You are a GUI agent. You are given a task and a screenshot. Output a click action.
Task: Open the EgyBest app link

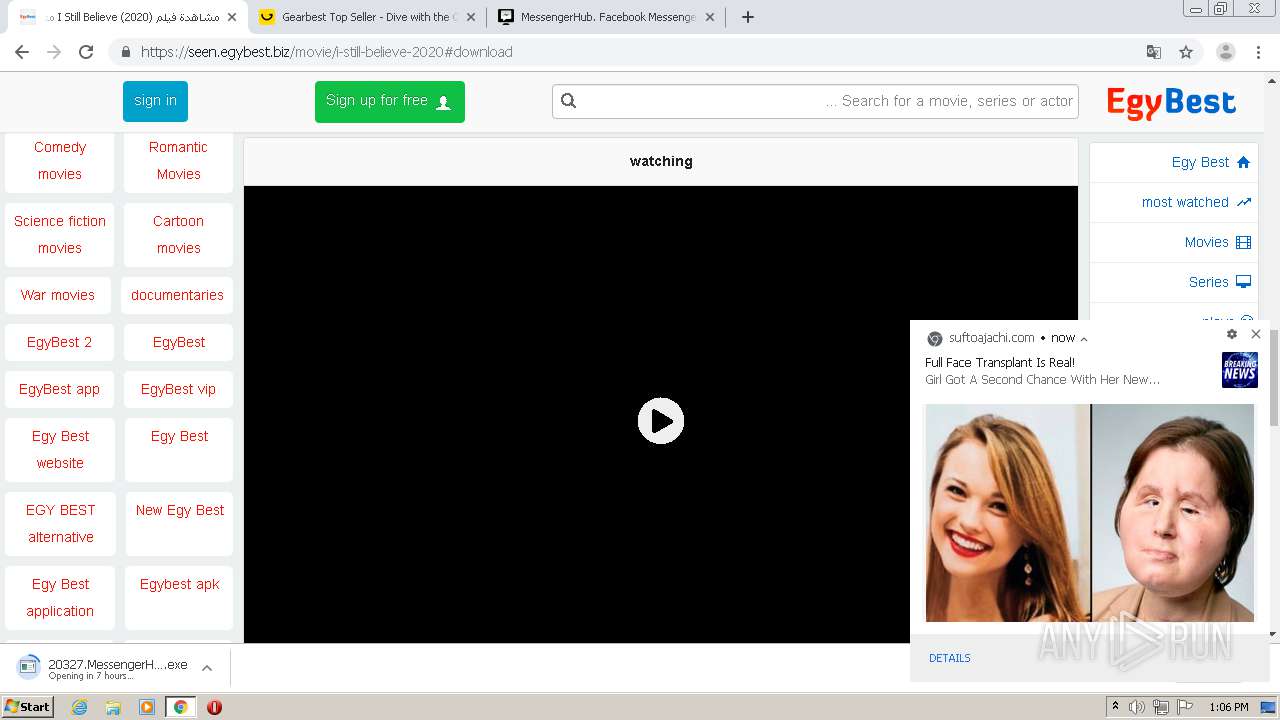pos(59,389)
